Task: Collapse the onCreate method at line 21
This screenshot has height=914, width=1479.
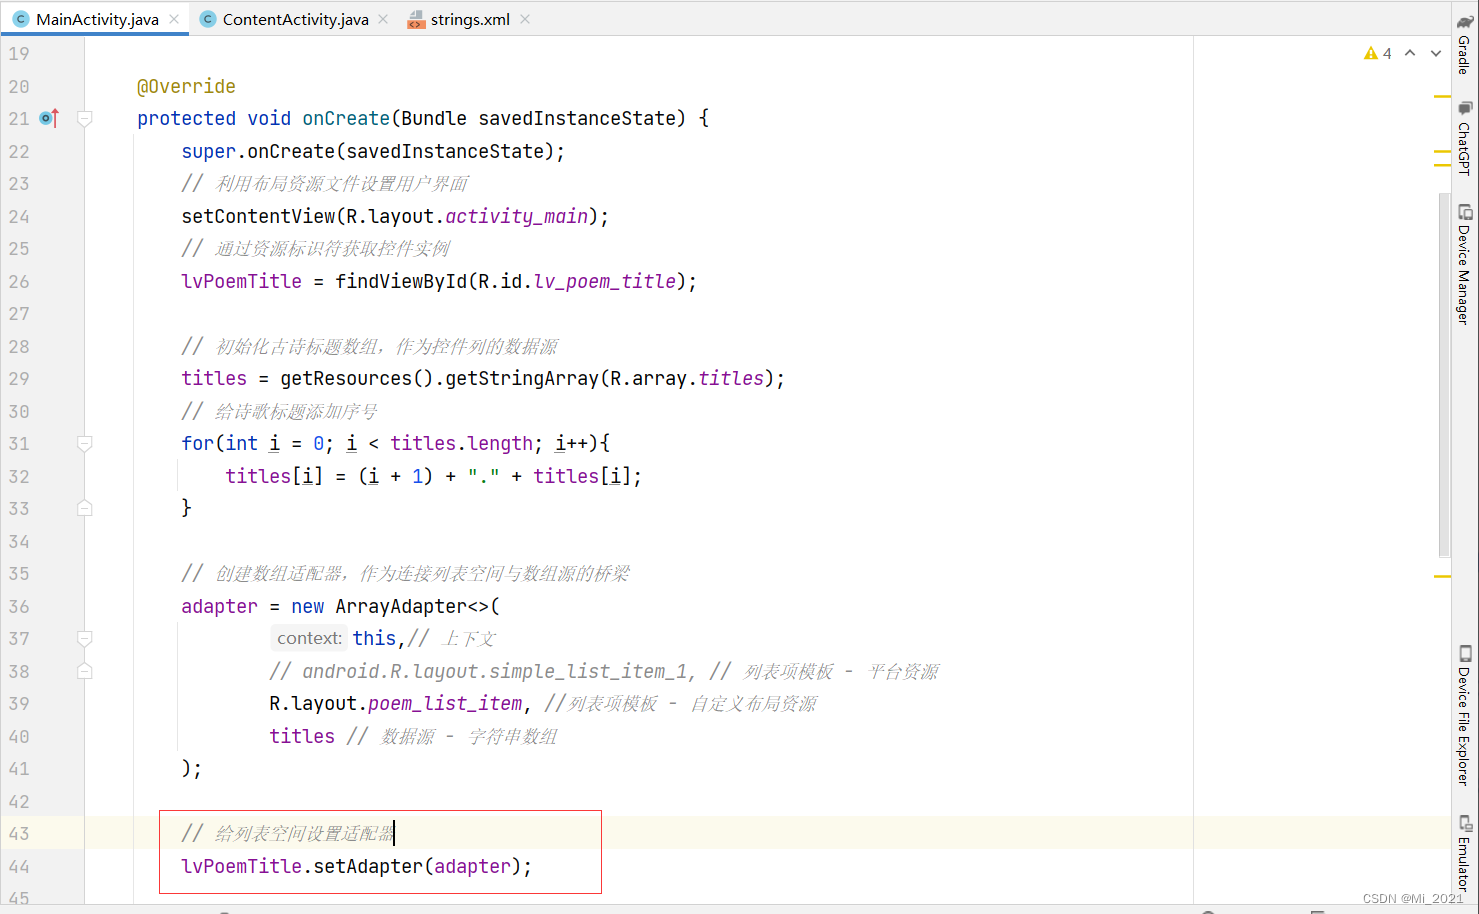Action: [x=85, y=118]
